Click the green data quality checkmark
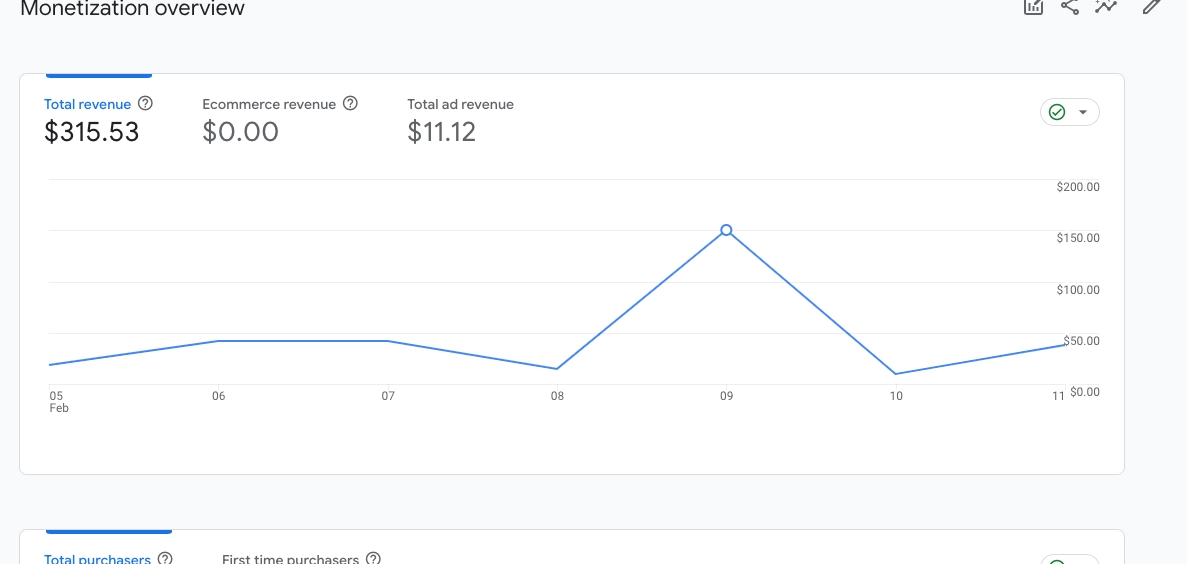Viewport: 1187px width, 564px height. 1057,112
